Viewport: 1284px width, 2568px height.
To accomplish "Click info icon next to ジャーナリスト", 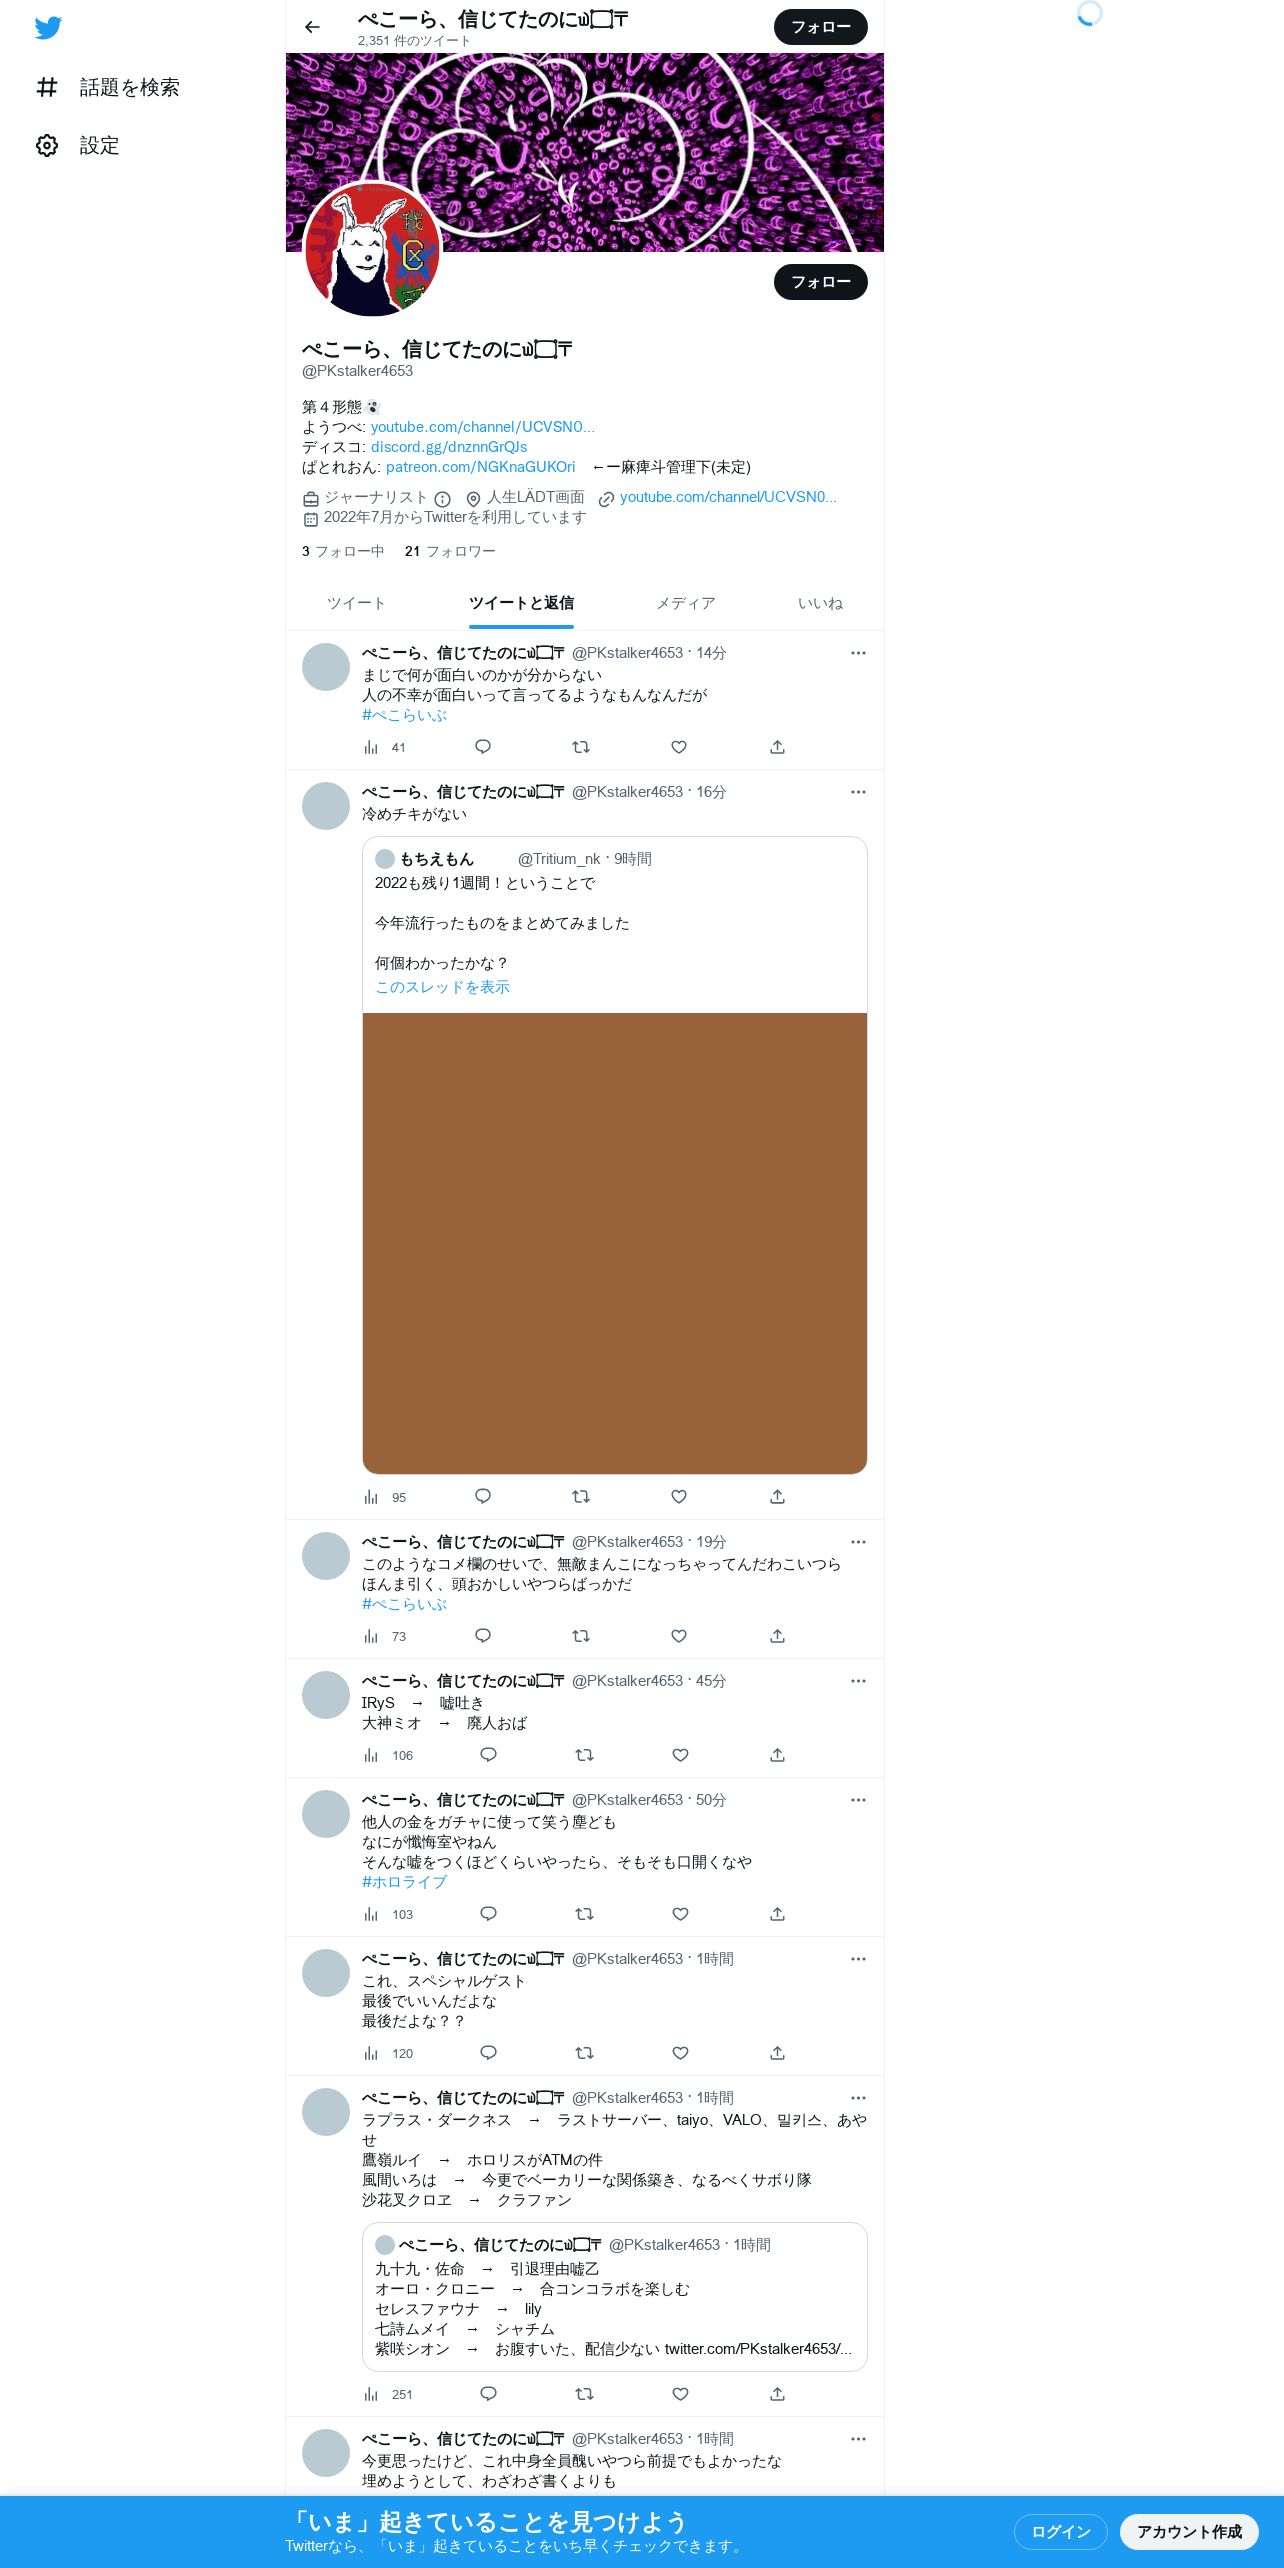I will pyautogui.click(x=443, y=498).
